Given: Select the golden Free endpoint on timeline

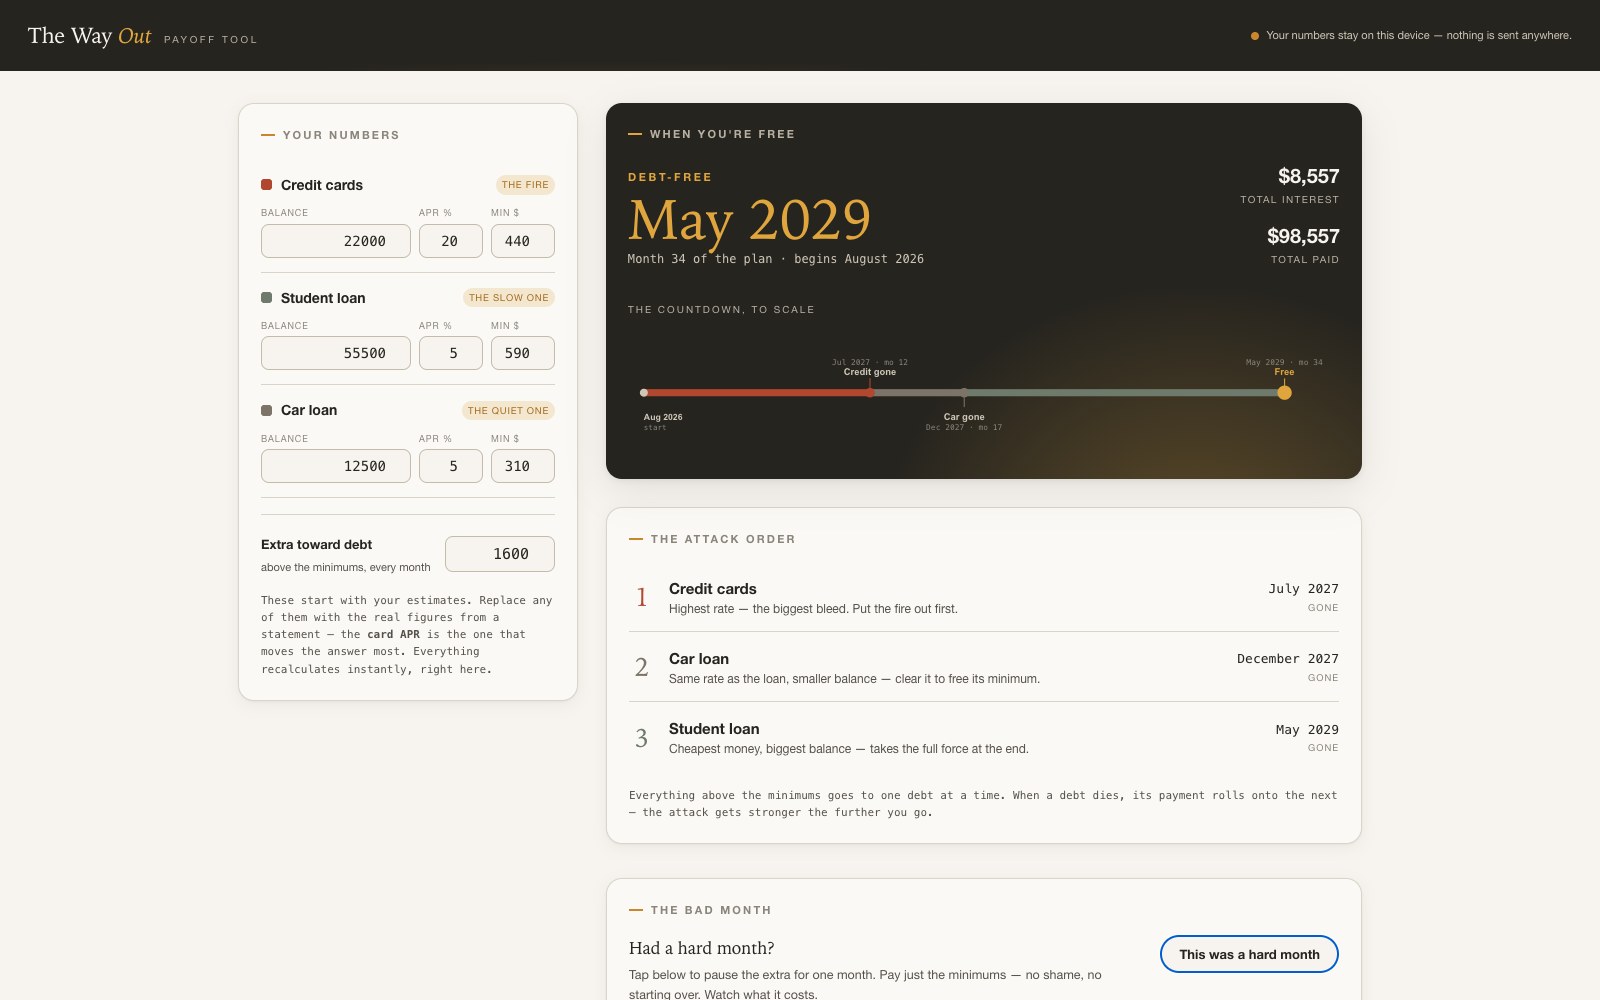Looking at the screenshot, I should click(x=1285, y=393).
